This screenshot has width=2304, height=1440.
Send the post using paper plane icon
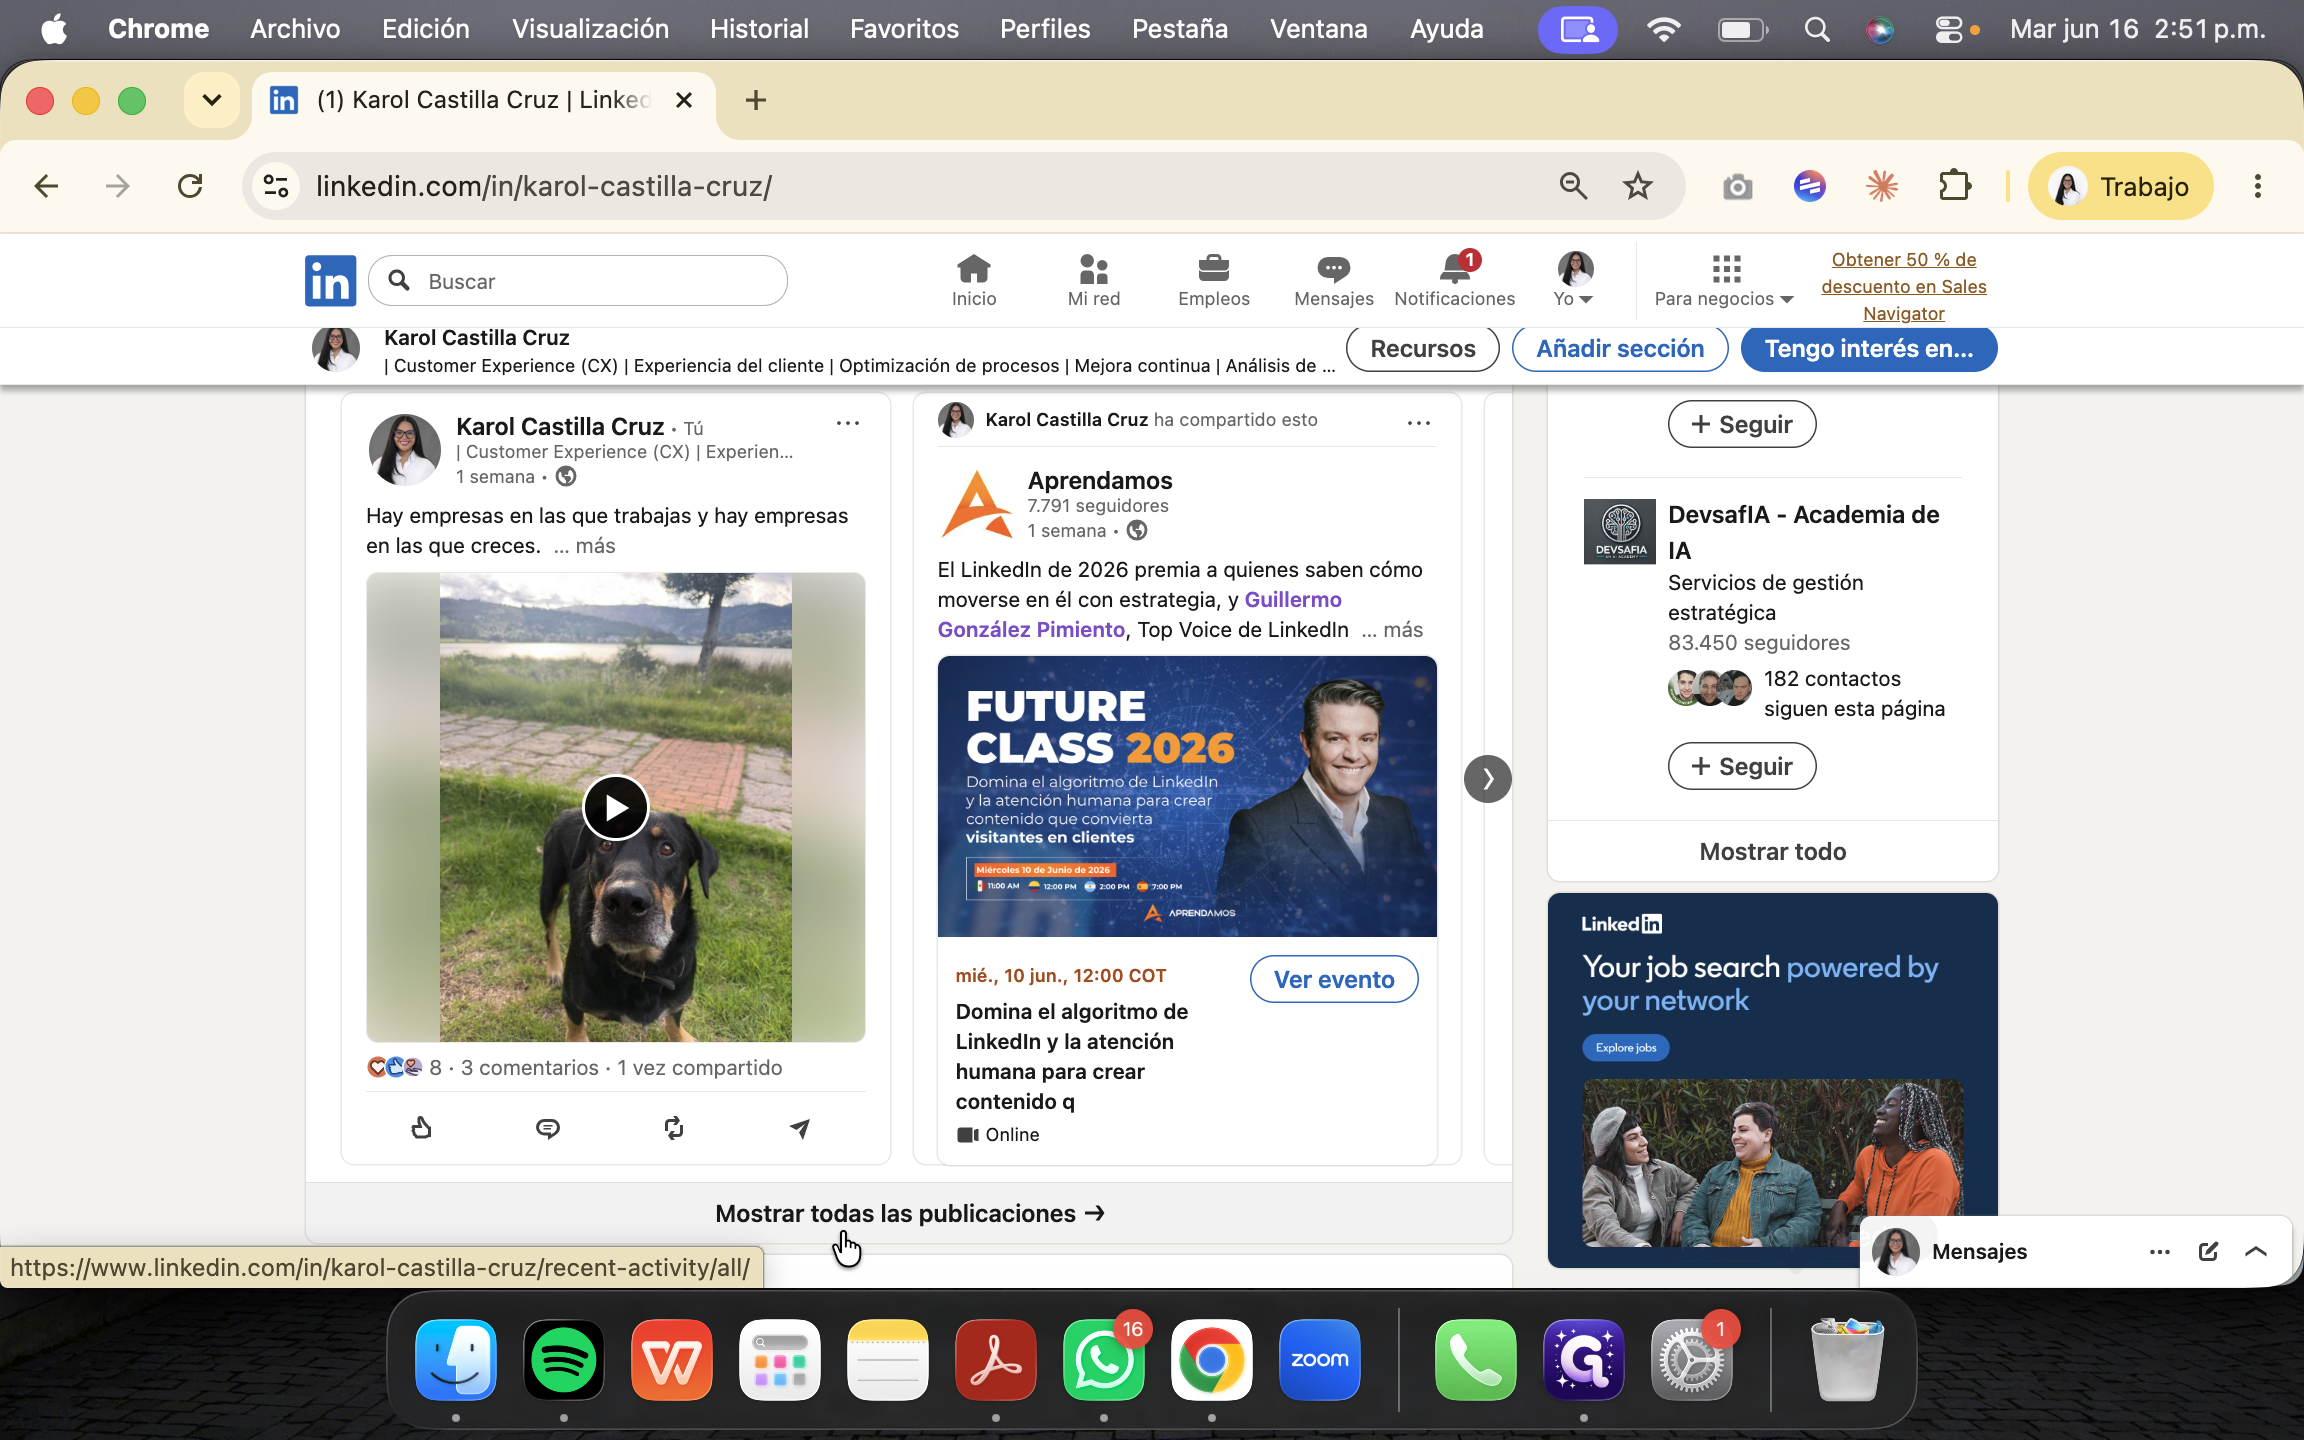tap(800, 1128)
